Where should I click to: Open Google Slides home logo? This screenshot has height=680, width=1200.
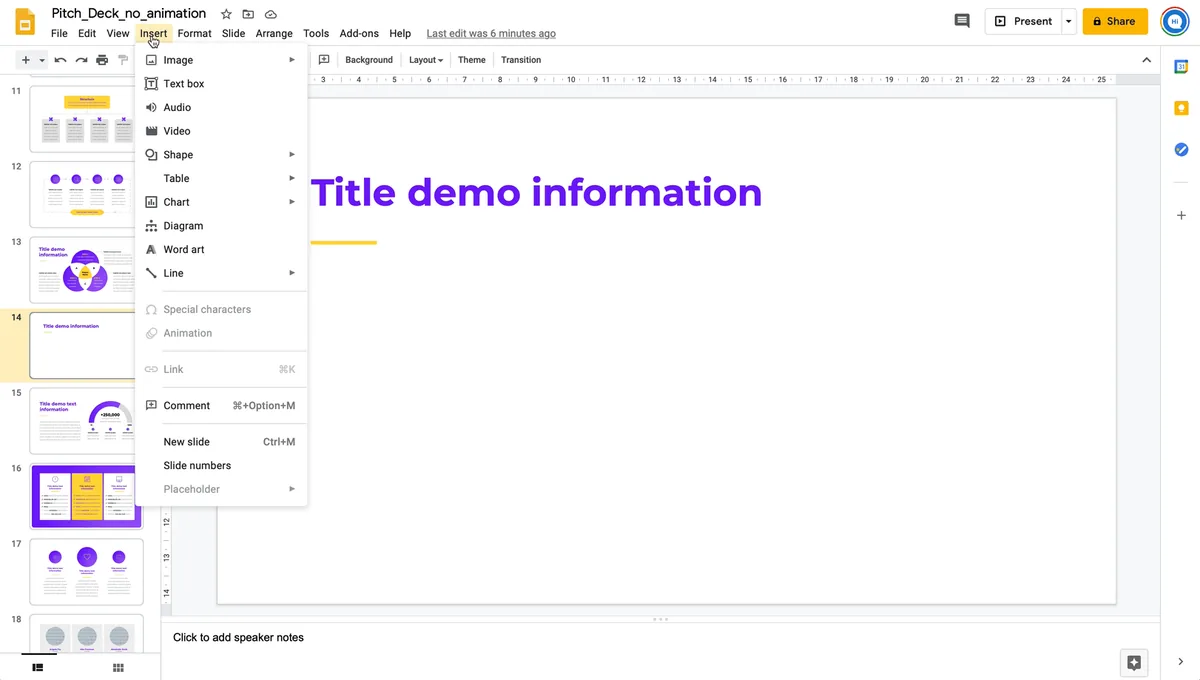click(x=25, y=21)
